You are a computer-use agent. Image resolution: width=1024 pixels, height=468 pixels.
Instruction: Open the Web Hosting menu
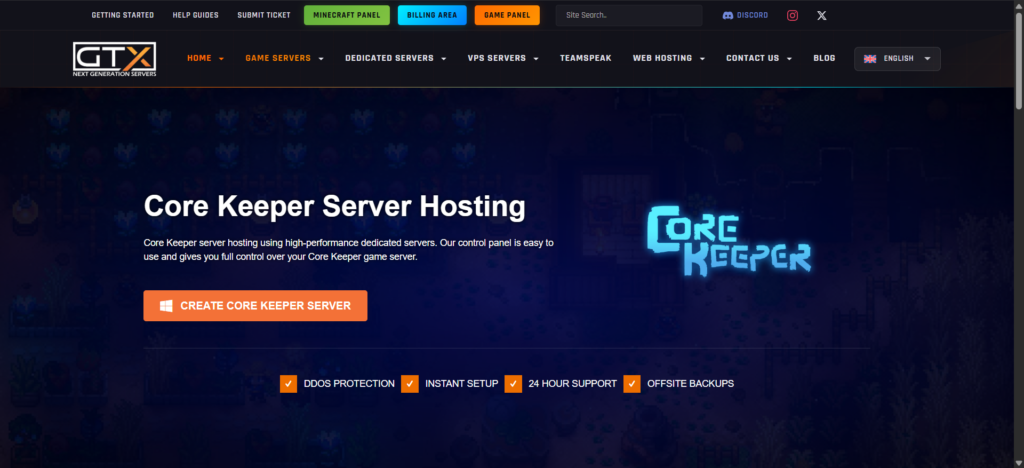pyautogui.click(x=662, y=58)
